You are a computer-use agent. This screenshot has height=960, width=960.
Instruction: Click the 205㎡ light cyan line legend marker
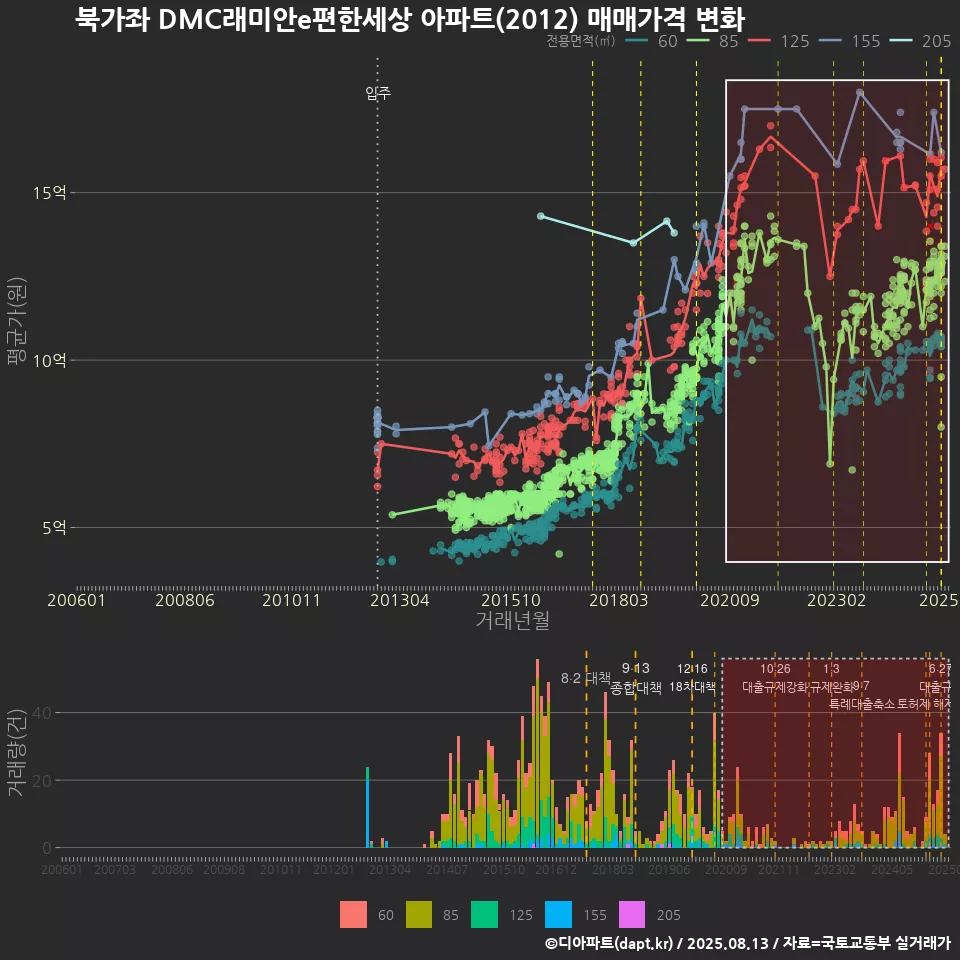(x=902, y=41)
